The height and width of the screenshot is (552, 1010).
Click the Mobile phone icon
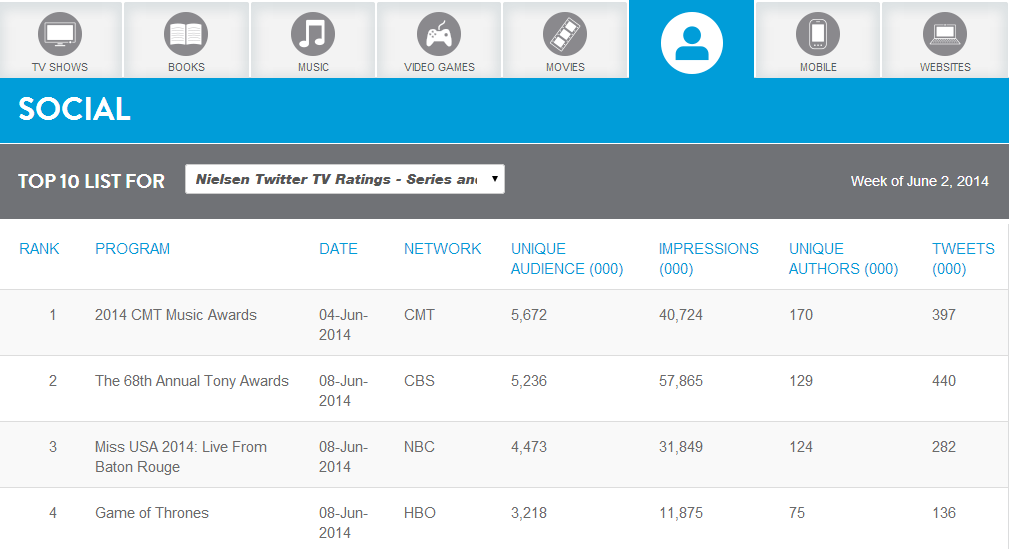(818, 34)
